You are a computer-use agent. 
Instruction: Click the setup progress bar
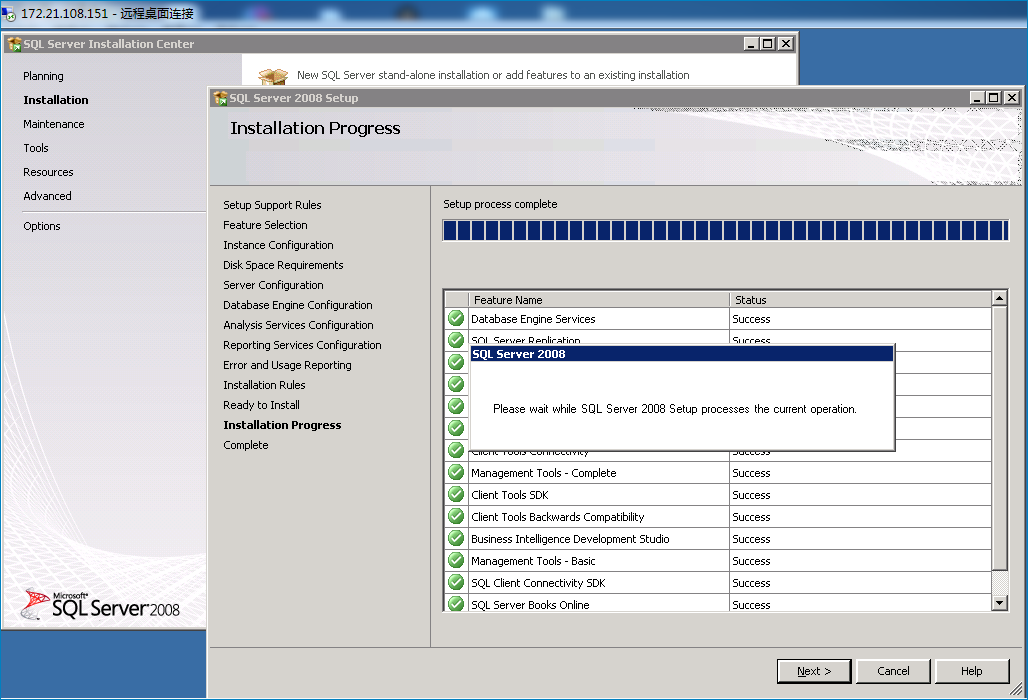pyautogui.click(x=725, y=231)
